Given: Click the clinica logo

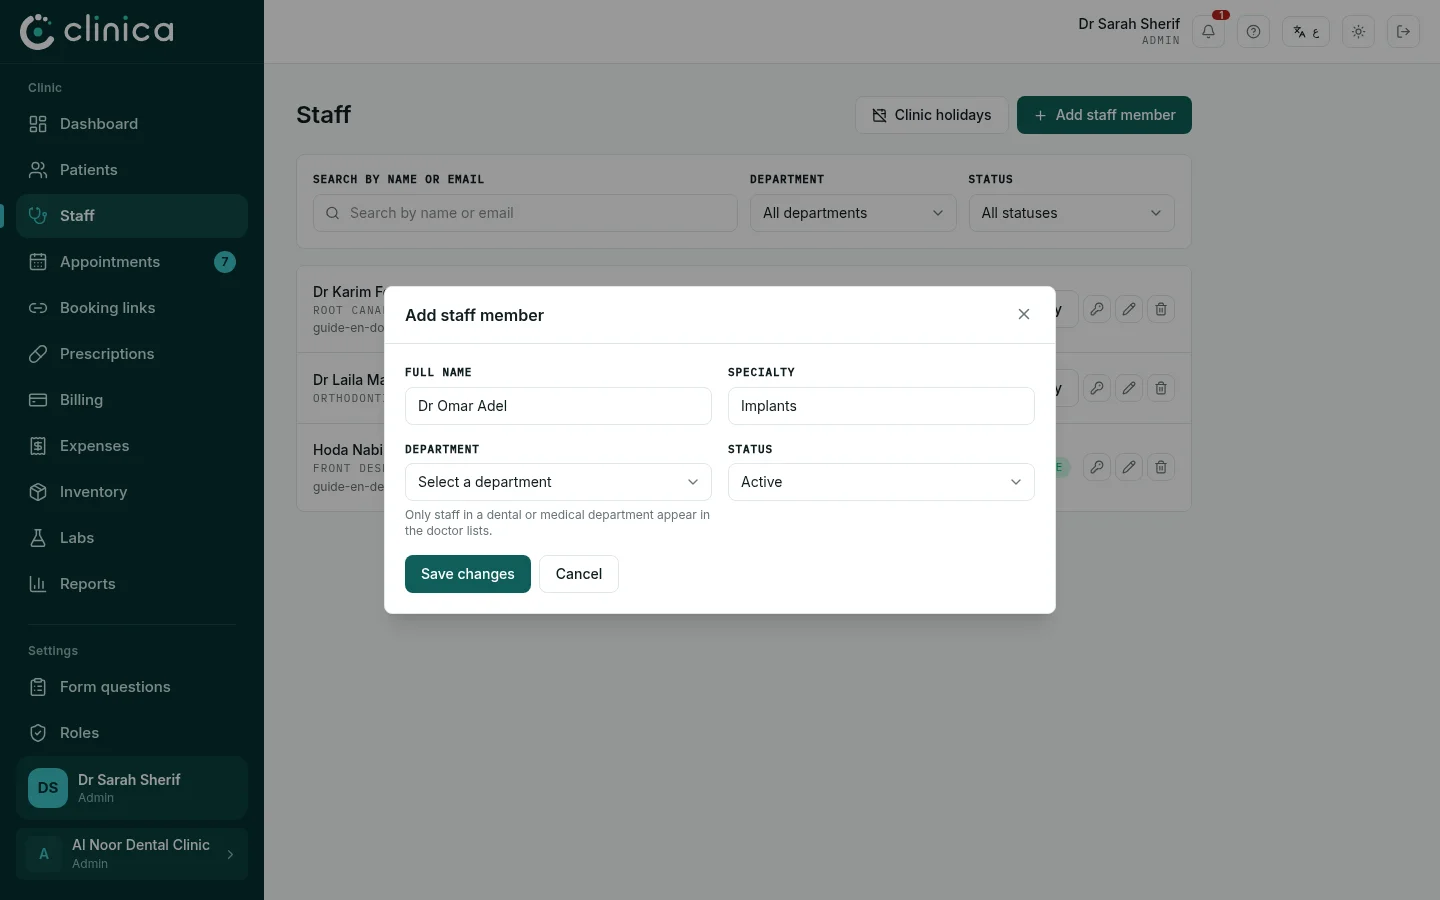Looking at the screenshot, I should point(97,31).
